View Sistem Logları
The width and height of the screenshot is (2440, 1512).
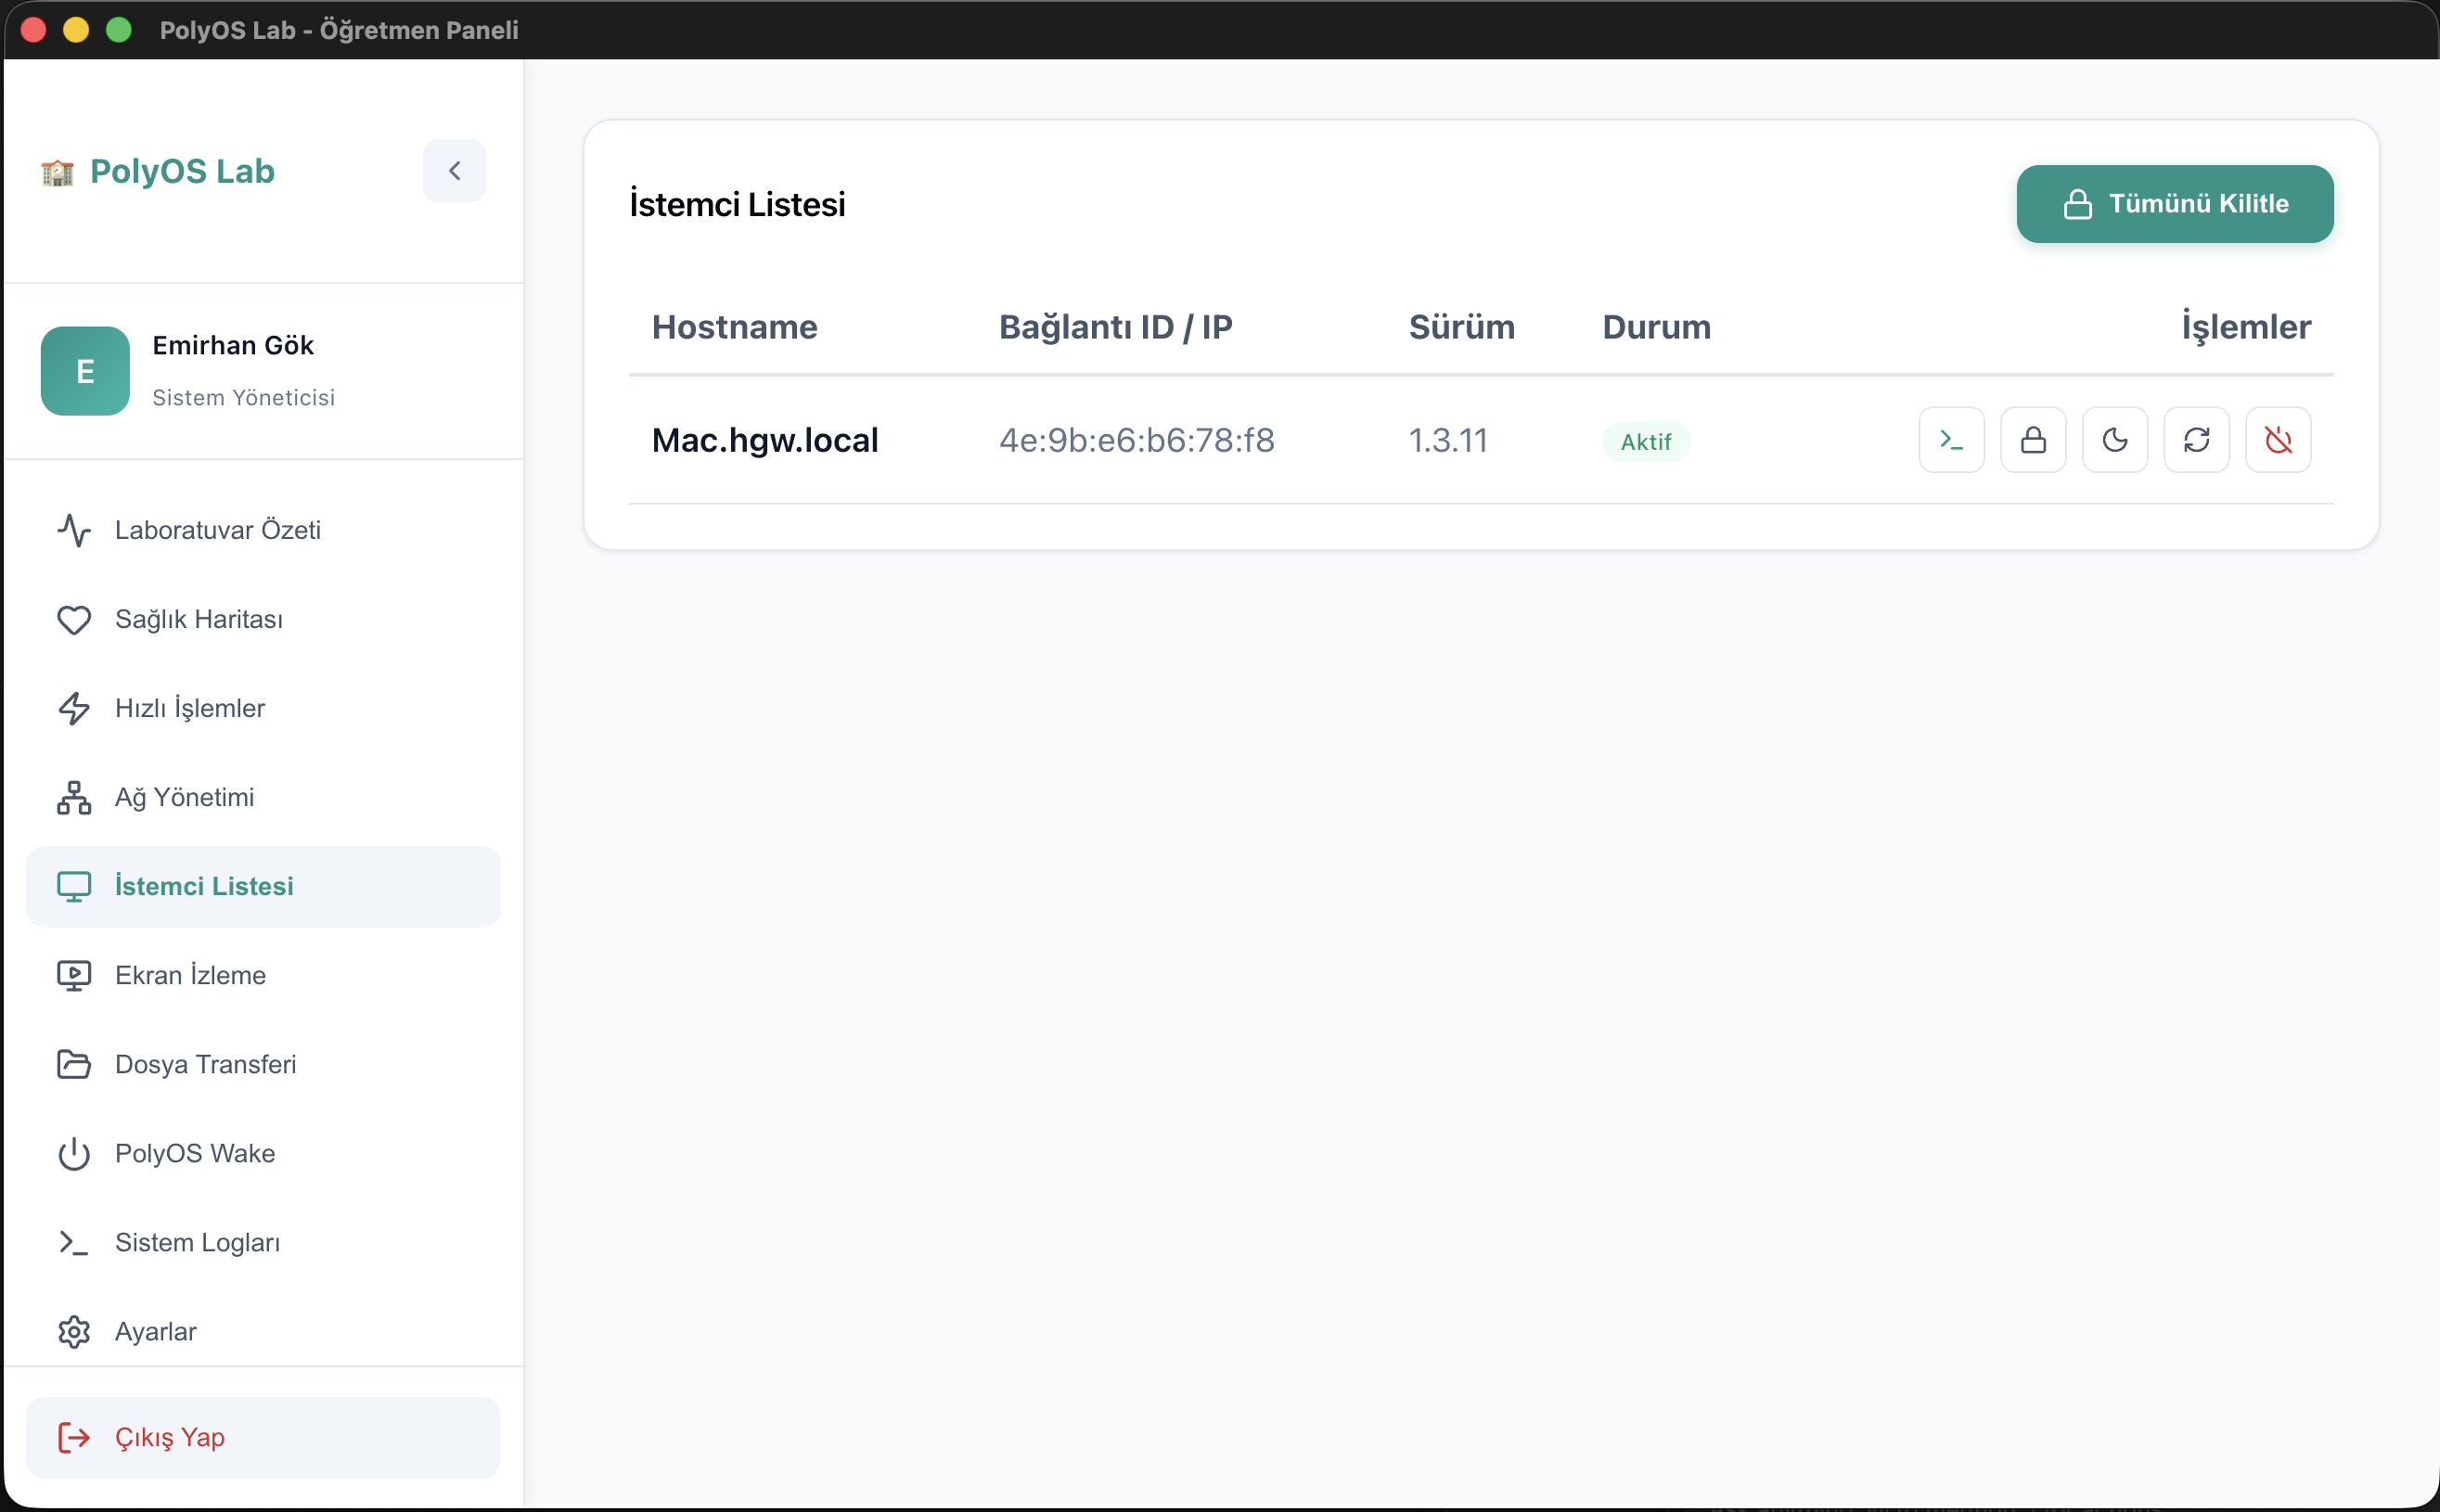pyautogui.click(x=263, y=1242)
